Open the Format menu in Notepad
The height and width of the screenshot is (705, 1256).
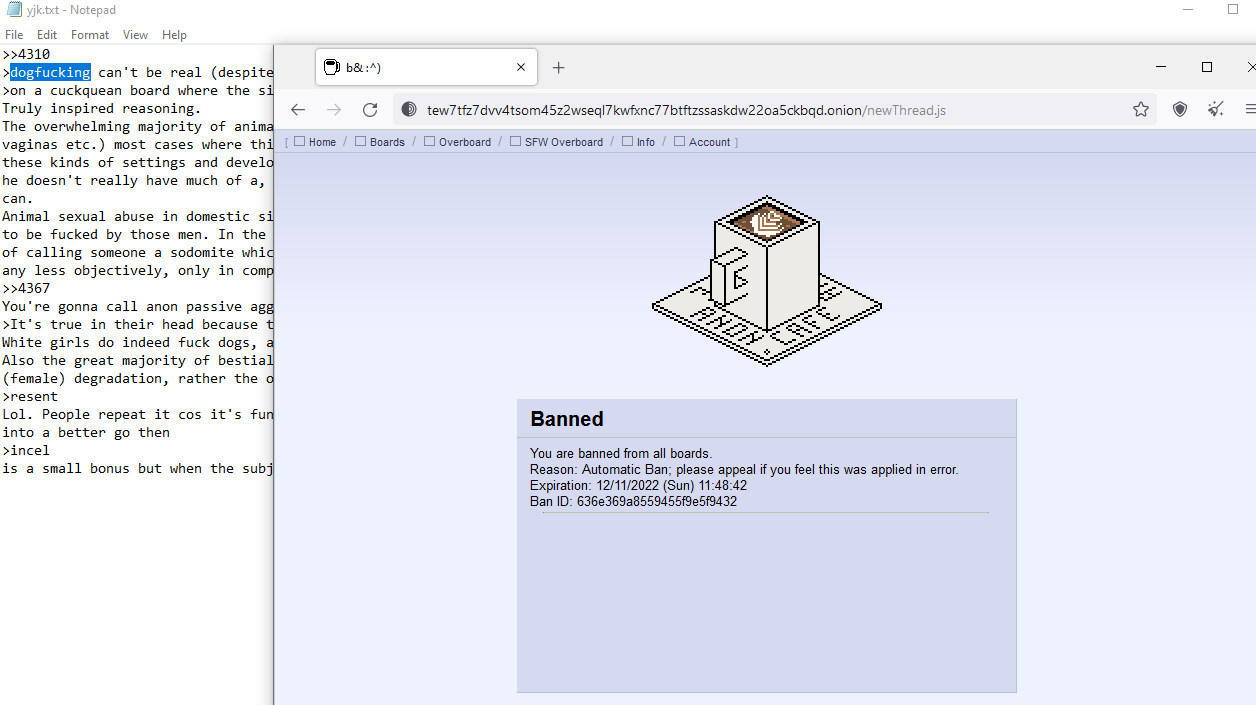(x=90, y=35)
